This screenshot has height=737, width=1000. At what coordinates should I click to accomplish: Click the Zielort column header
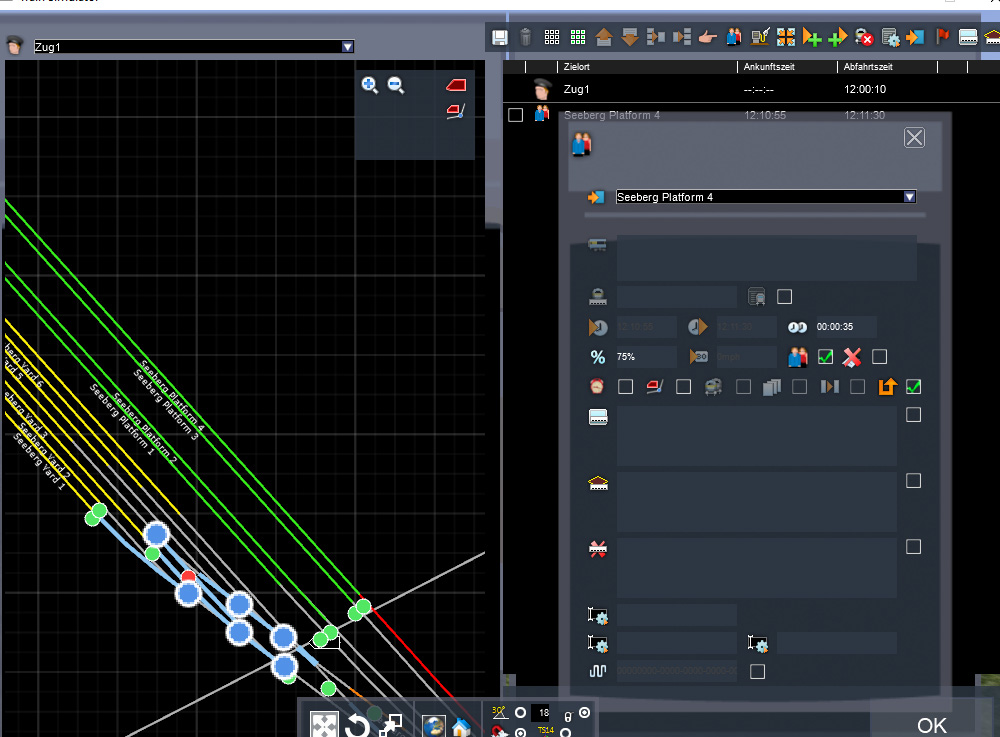(577, 66)
